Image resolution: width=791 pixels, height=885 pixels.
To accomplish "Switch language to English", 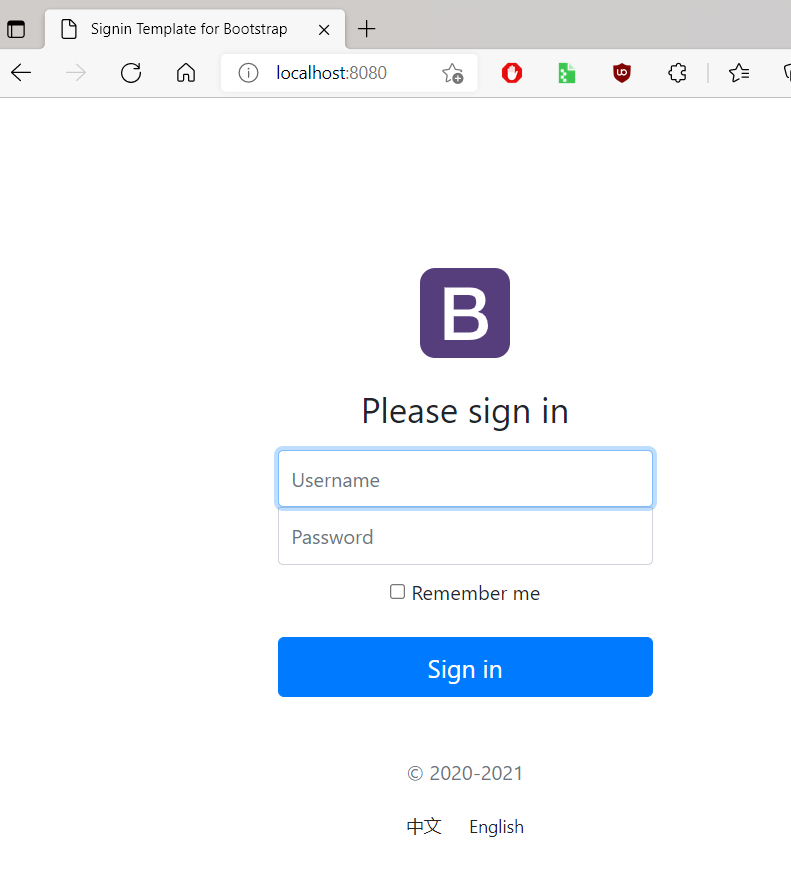I will click(x=496, y=827).
